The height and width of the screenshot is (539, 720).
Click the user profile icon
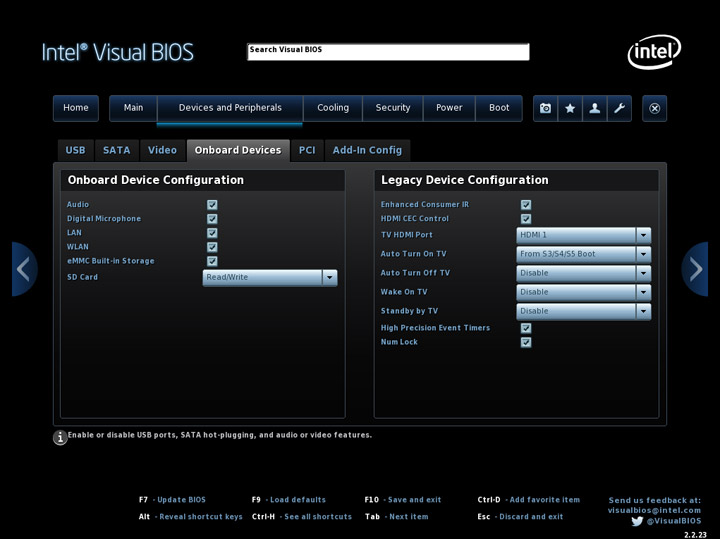[595, 108]
